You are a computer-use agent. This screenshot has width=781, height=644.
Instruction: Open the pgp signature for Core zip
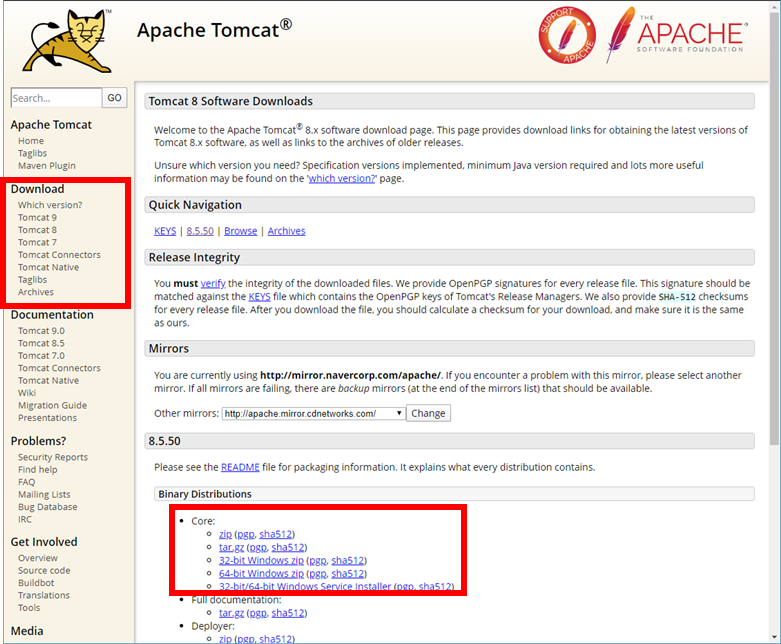[246, 534]
